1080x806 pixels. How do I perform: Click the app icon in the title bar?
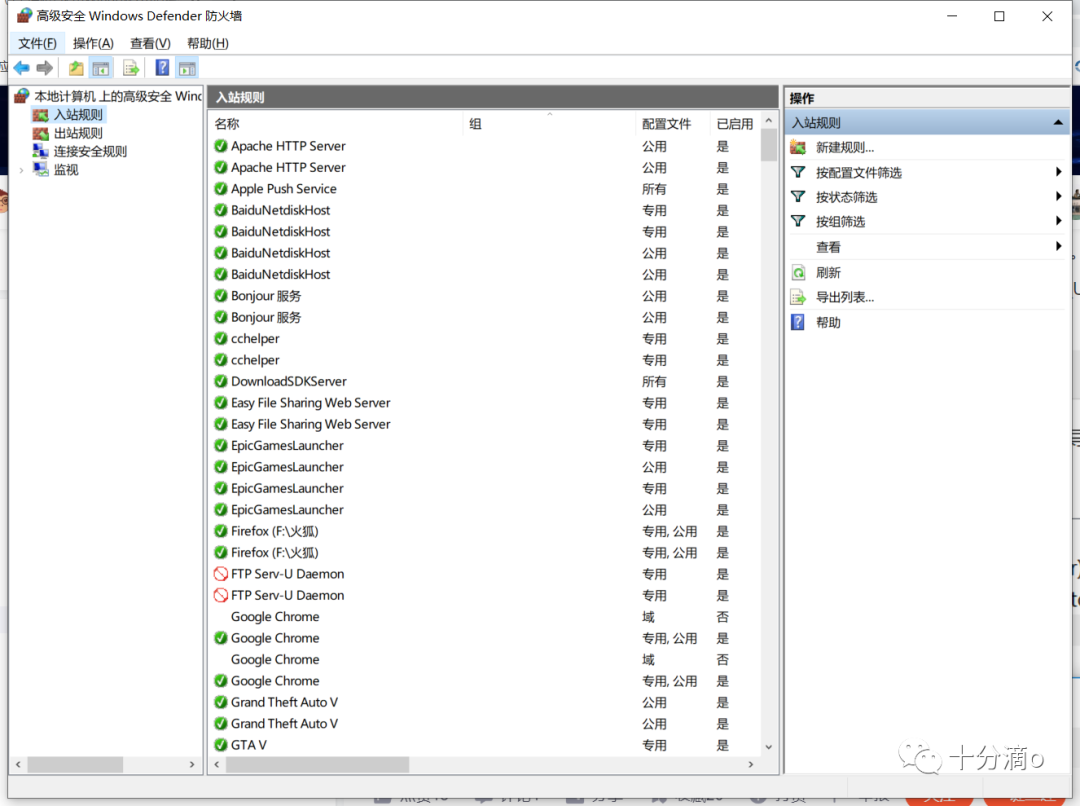(x=24, y=15)
